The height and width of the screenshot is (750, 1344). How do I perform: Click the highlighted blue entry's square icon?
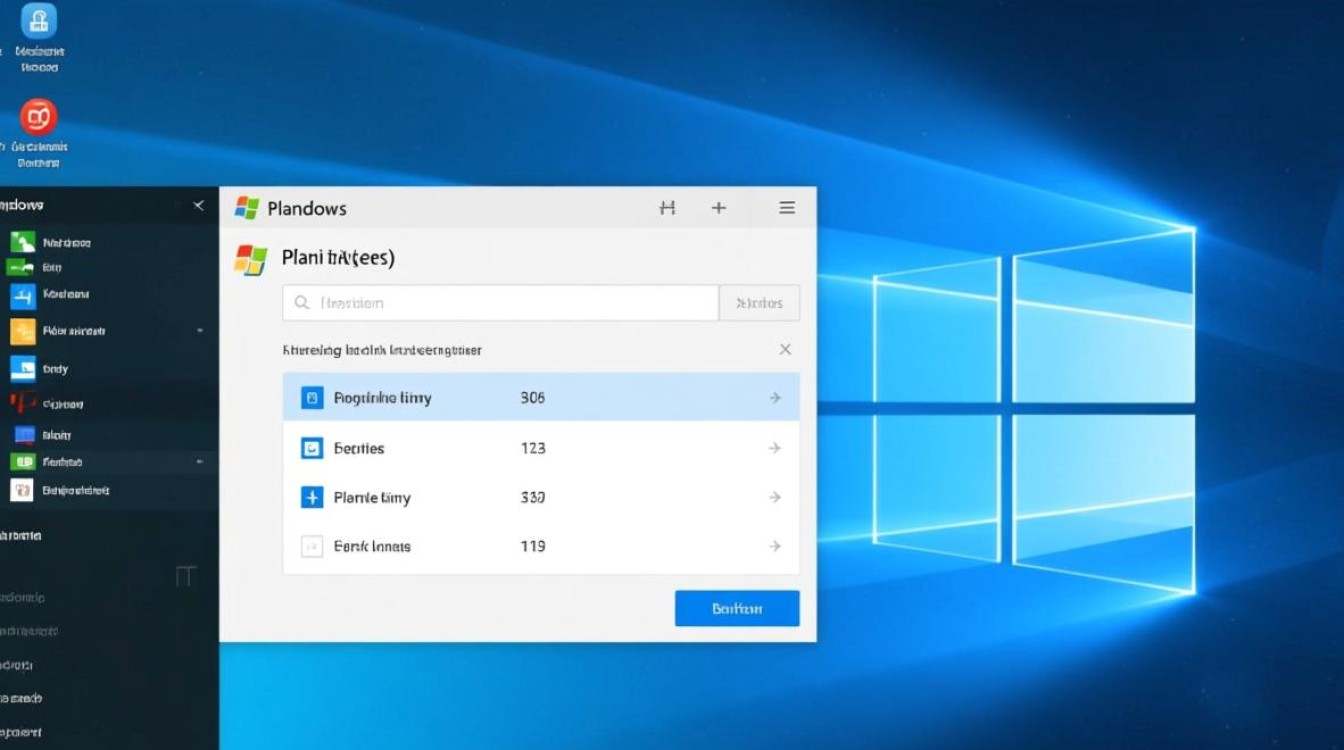[311, 397]
